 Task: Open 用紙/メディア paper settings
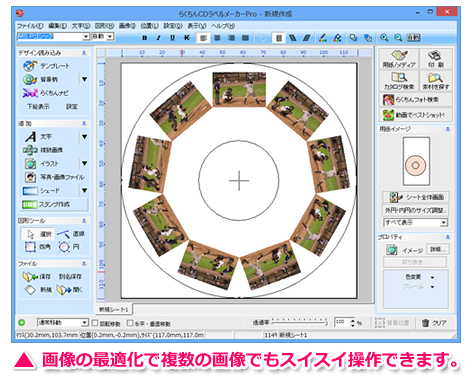pyautogui.click(x=399, y=59)
